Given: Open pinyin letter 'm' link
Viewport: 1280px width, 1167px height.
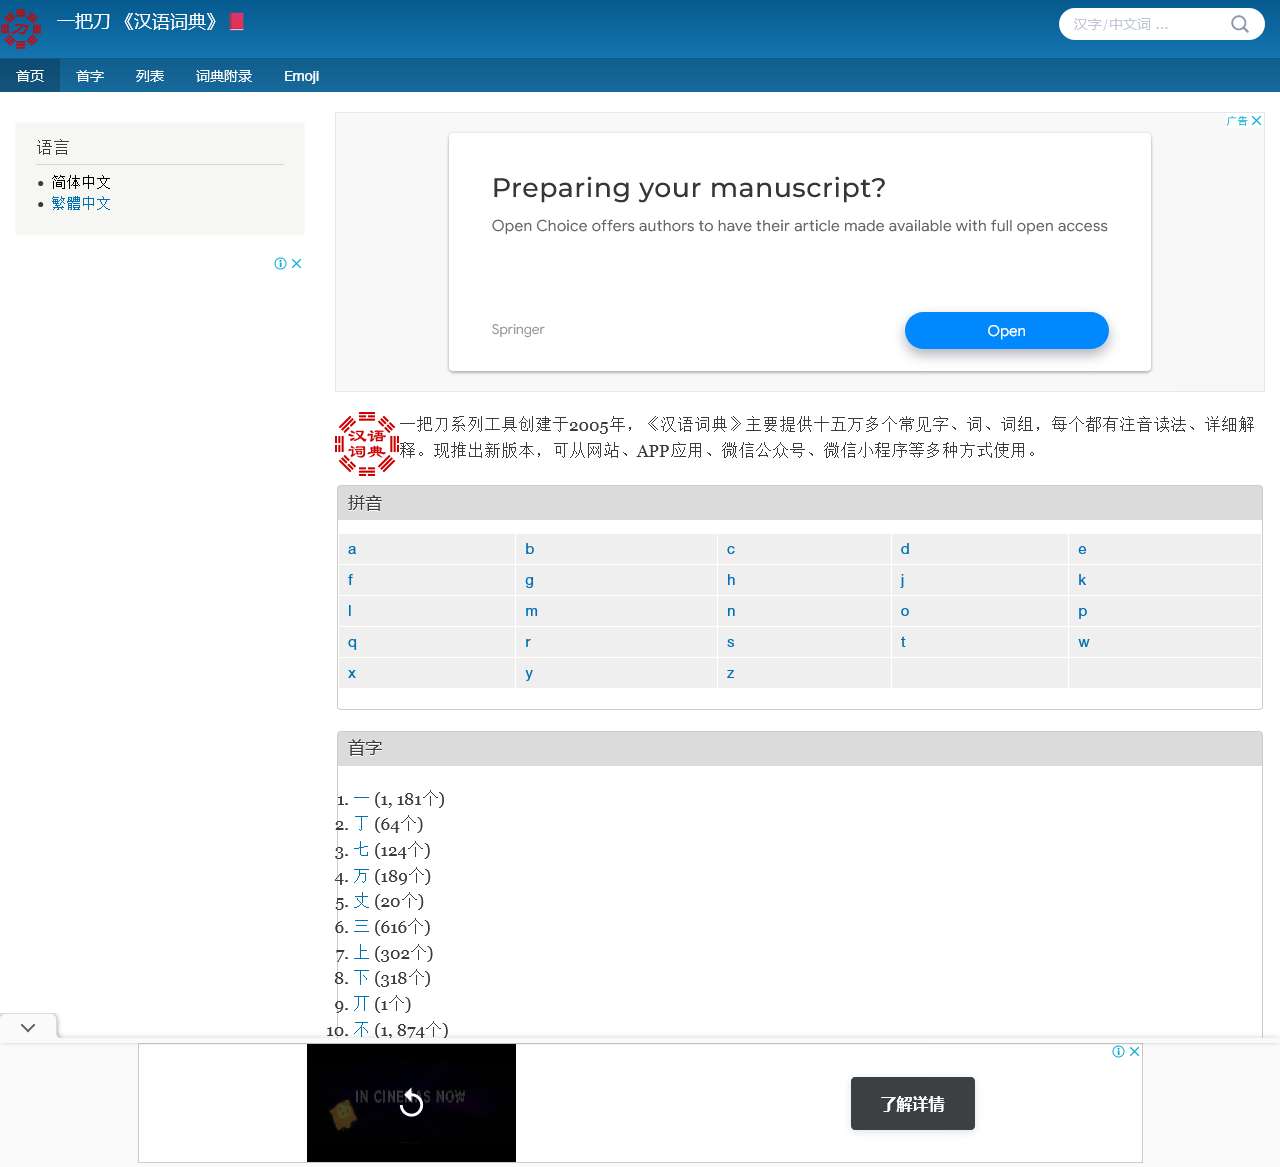Looking at the screenshot, I should point(531,611).
